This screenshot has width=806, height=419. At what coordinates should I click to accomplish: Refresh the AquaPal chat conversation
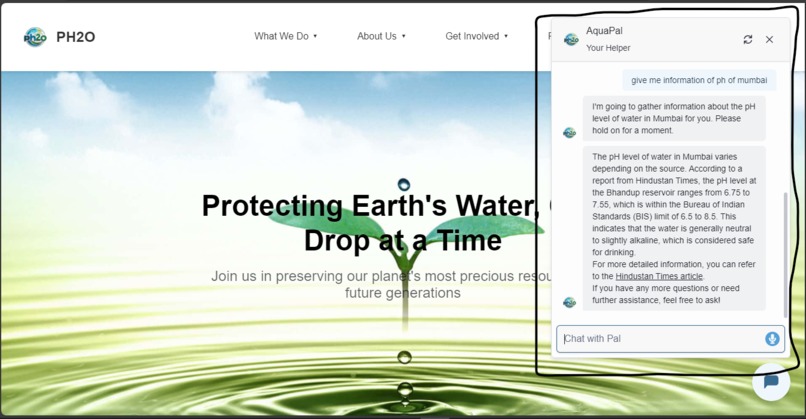pyautogui.click(x=748, y=40)
